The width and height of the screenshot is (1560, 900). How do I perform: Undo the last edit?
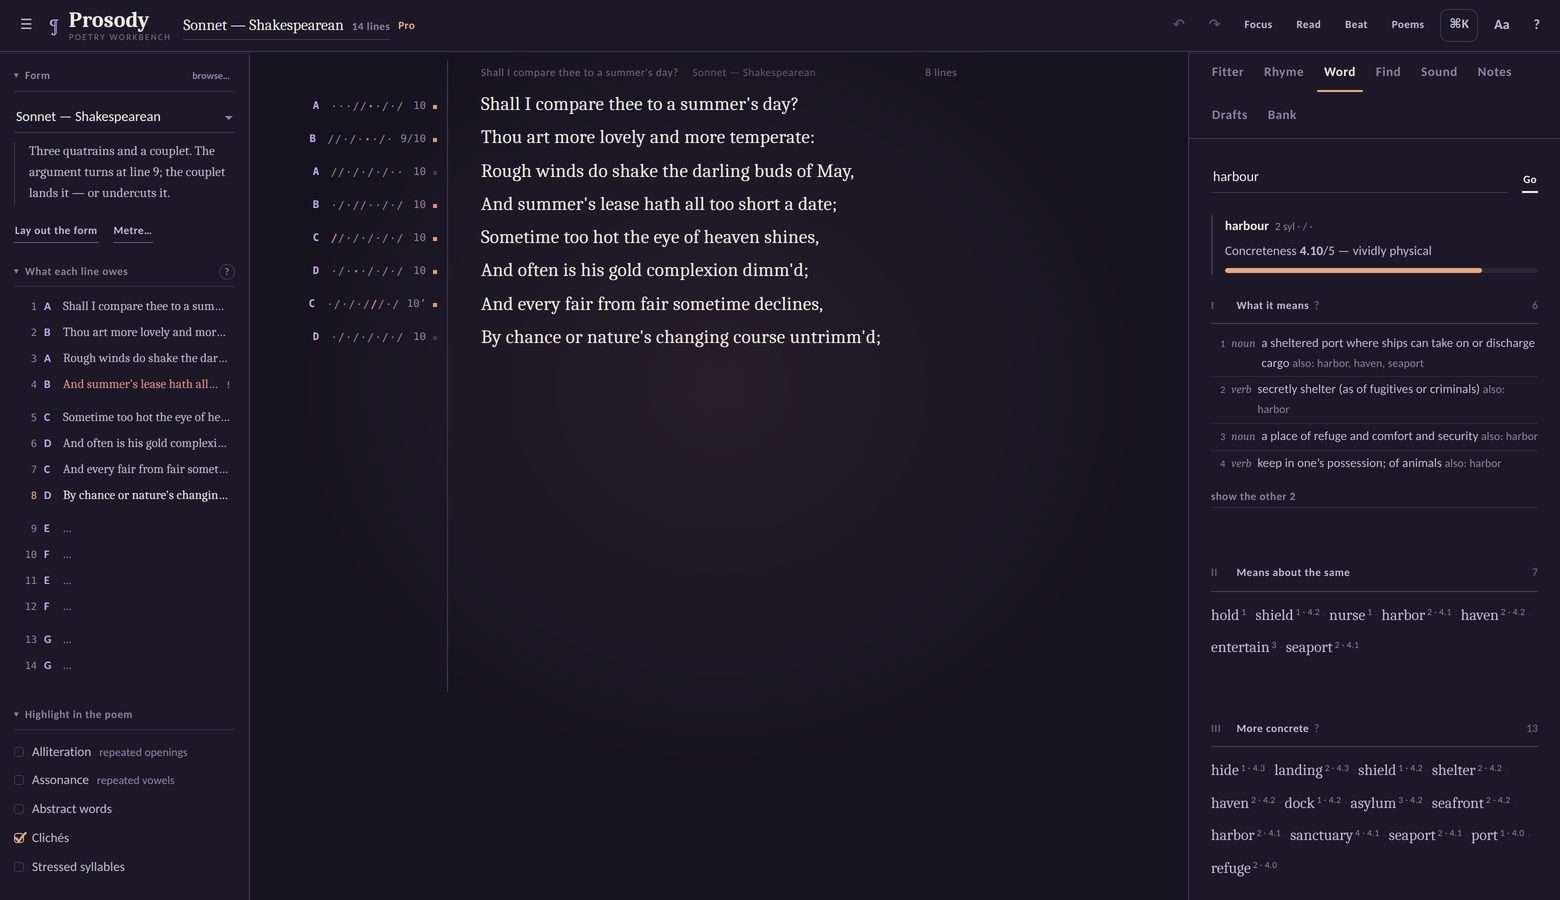pyautogui.click(x=1179, y=24)
